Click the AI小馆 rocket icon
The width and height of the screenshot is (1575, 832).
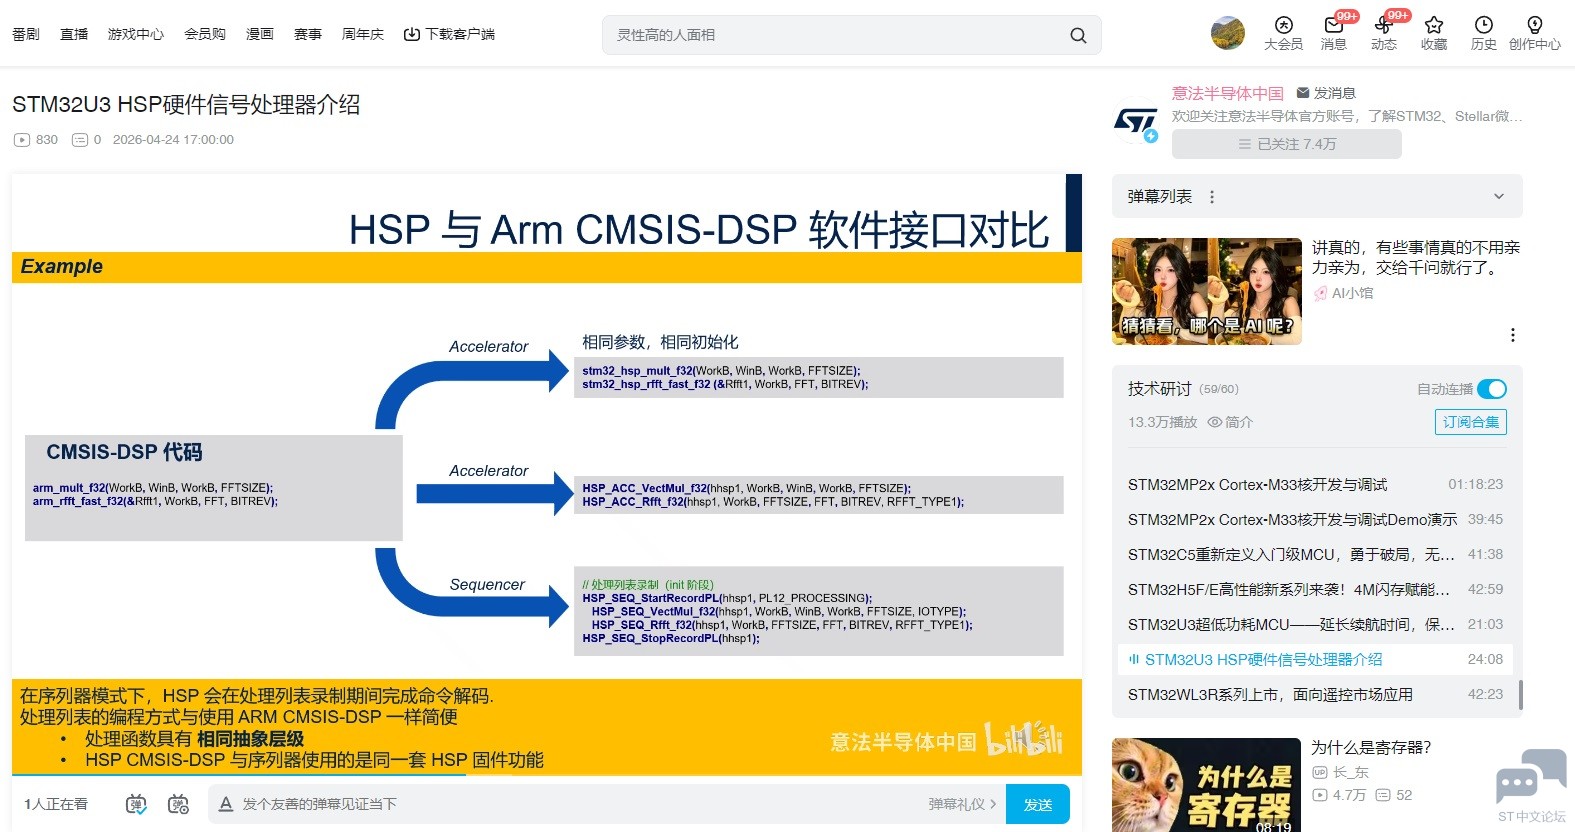[1320, 293]
